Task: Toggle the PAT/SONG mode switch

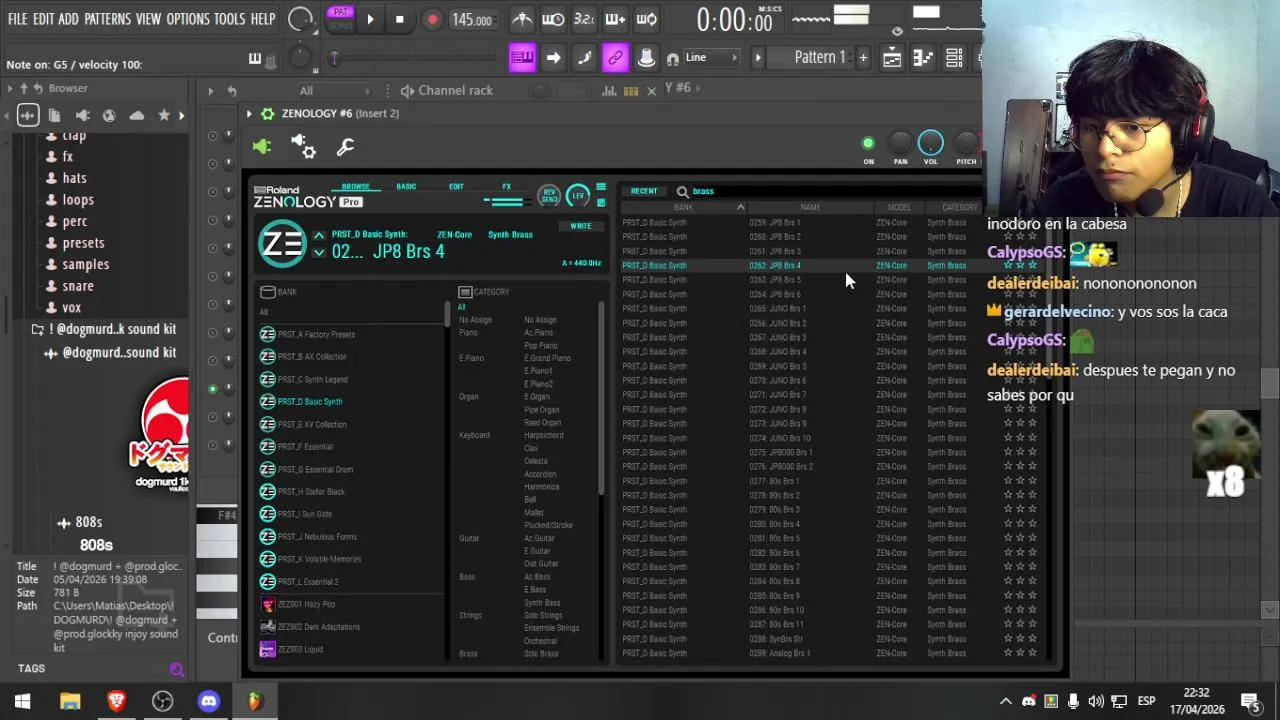Action: coord(341,19)
